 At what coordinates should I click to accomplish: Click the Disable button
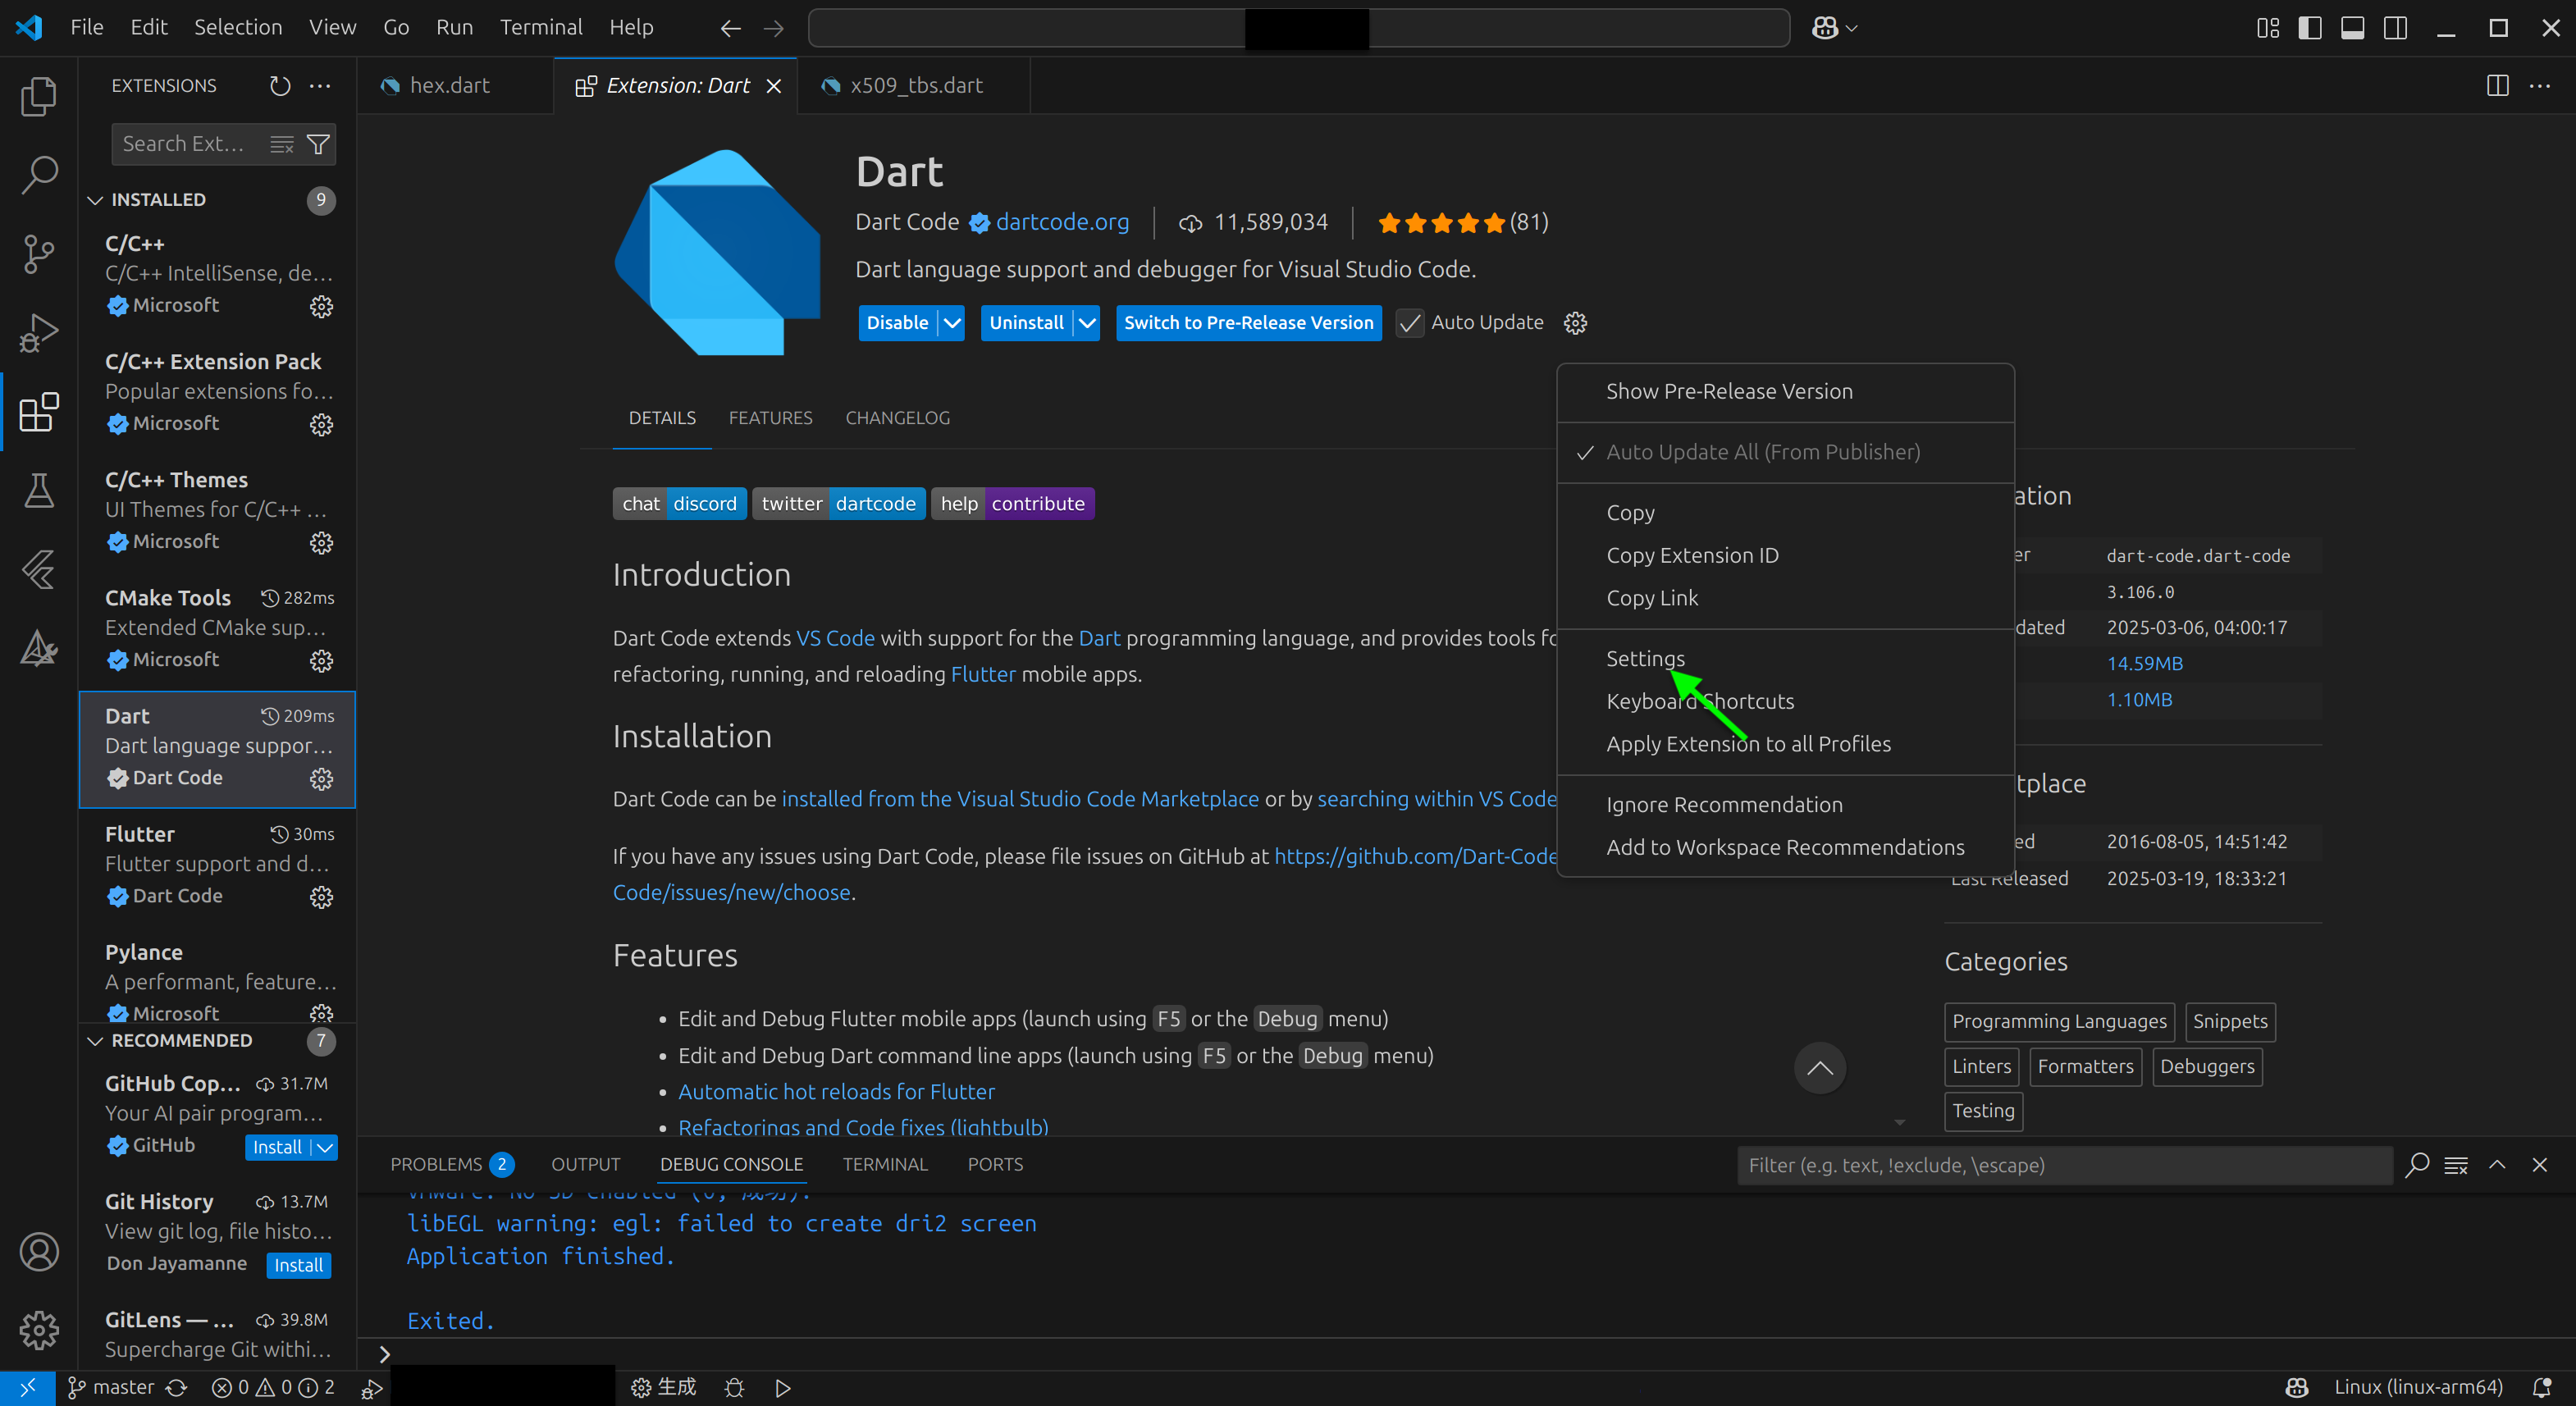click(897, 323)
